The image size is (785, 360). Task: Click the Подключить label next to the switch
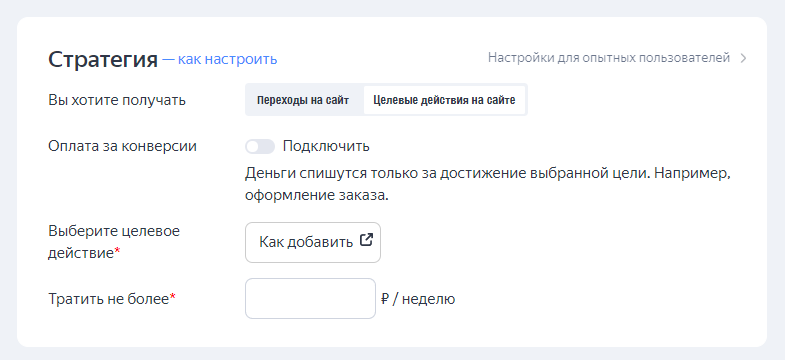pyautogui.click(x=326, y=146)
